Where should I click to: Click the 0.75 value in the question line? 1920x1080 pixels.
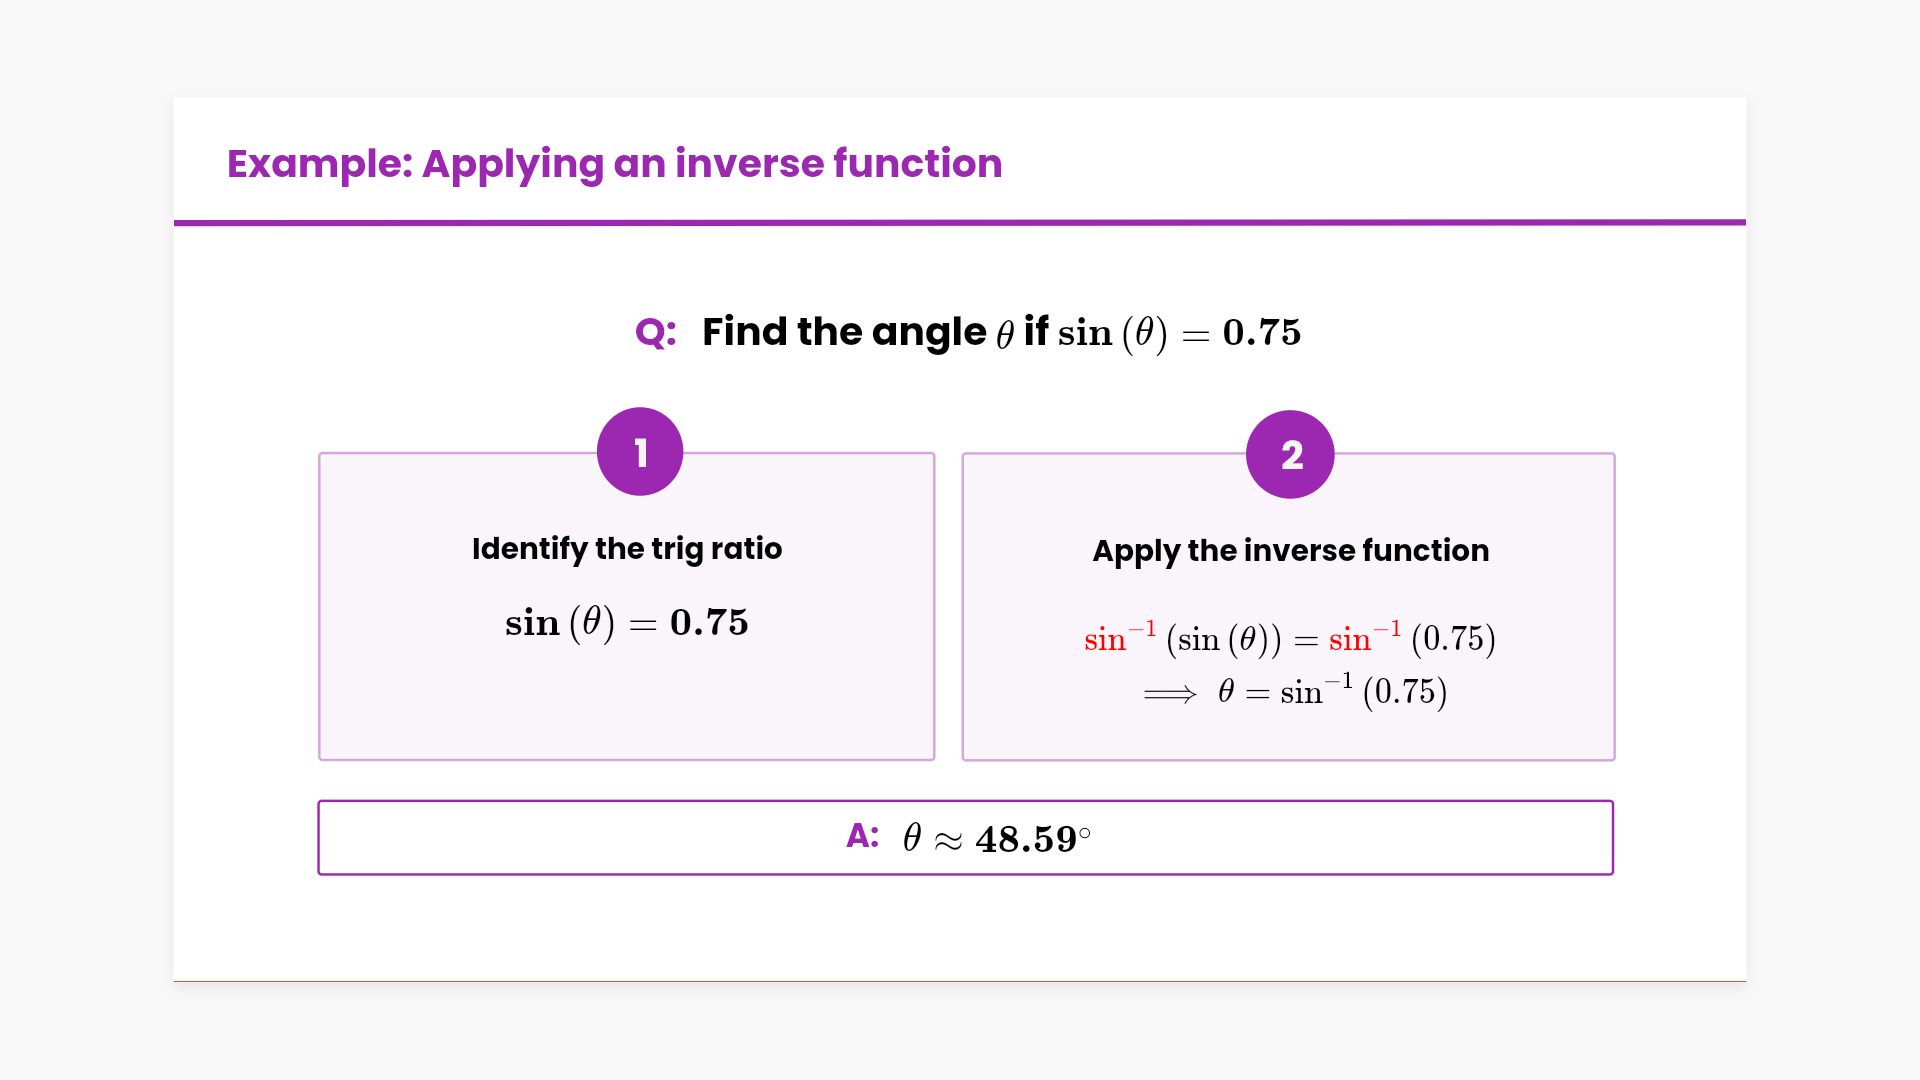[1261, 332]
